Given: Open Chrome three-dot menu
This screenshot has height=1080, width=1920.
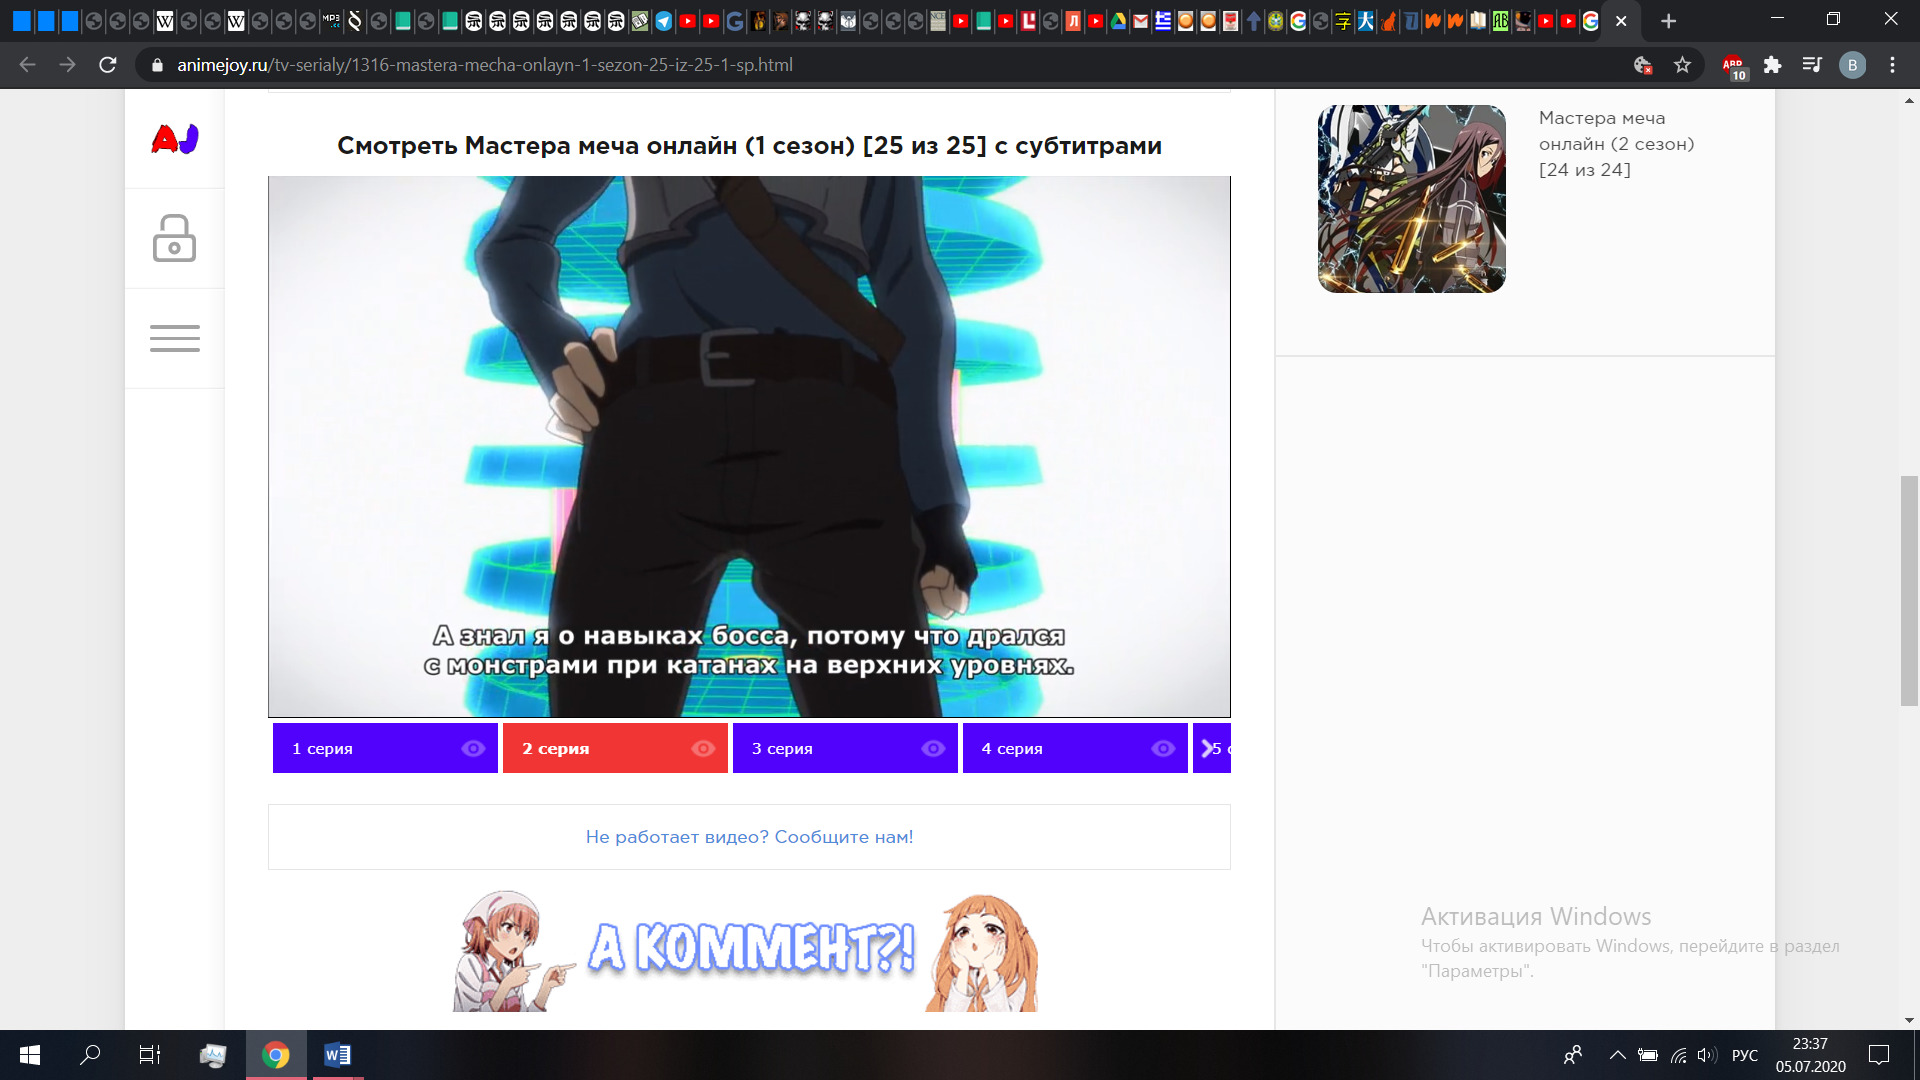Looking at the screenshot, I should click(x=1892, y=65).
